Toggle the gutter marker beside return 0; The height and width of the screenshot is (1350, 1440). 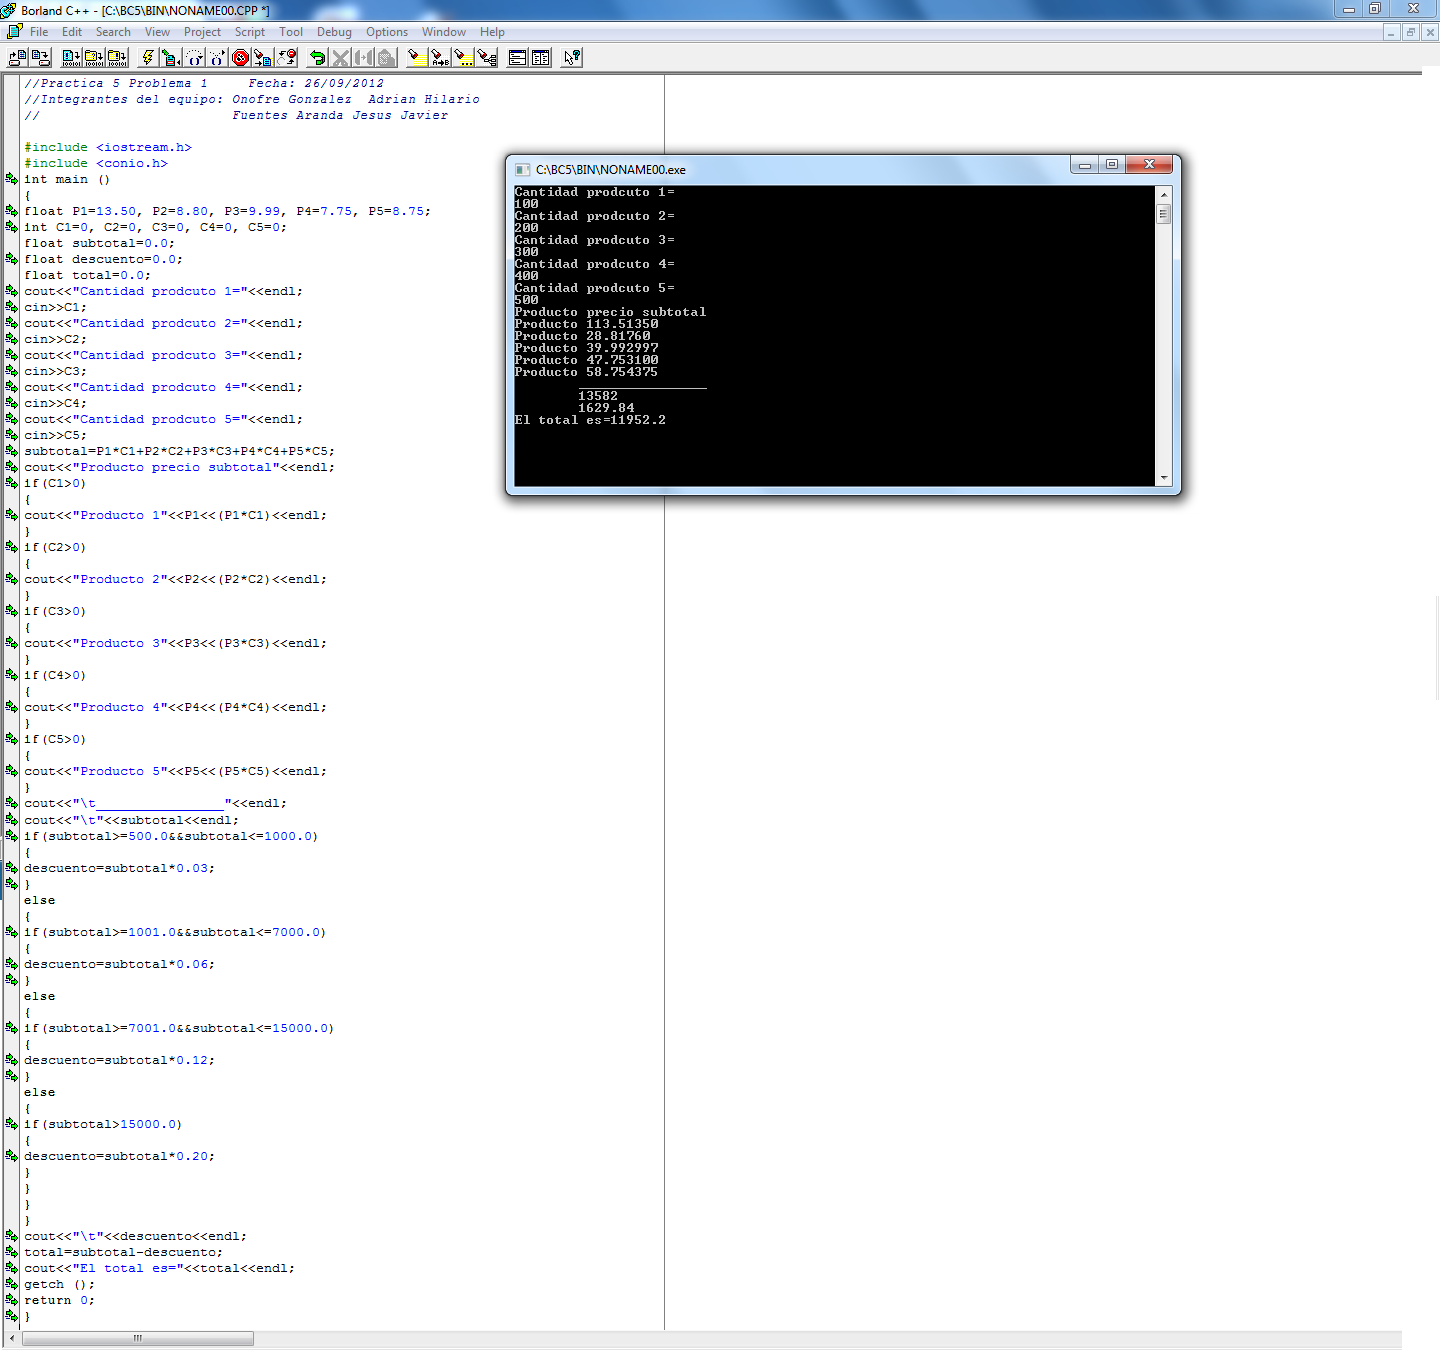point(11,1300)
